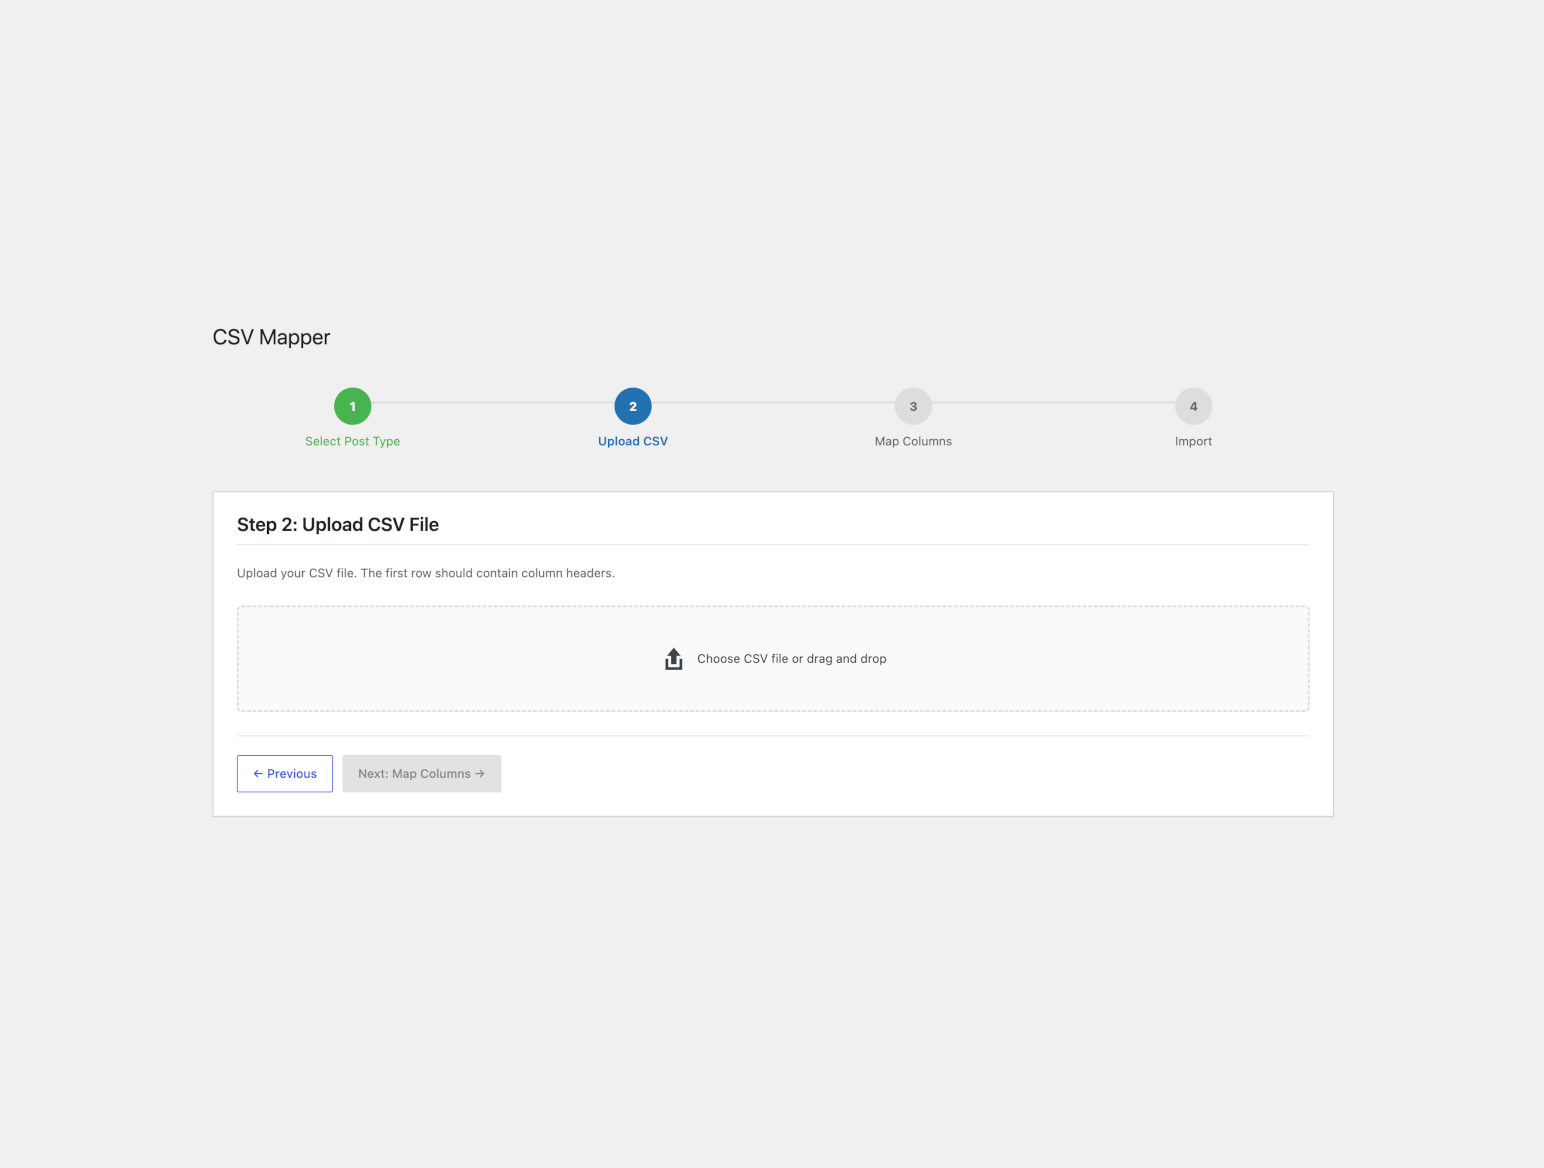The image size is (1544, 1168).
Task: Click 'Choose CSV file or drag and drop' text
Action: click(x=792, y=659)
